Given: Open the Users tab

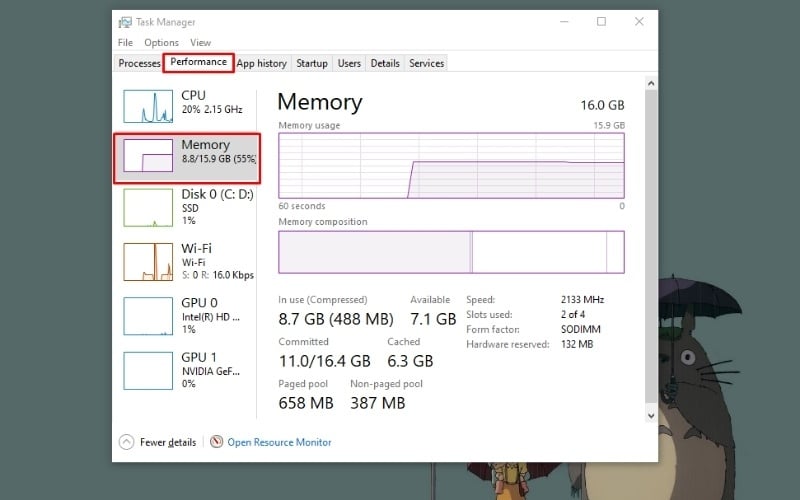Looking at the screenshot, I should 349,63.
